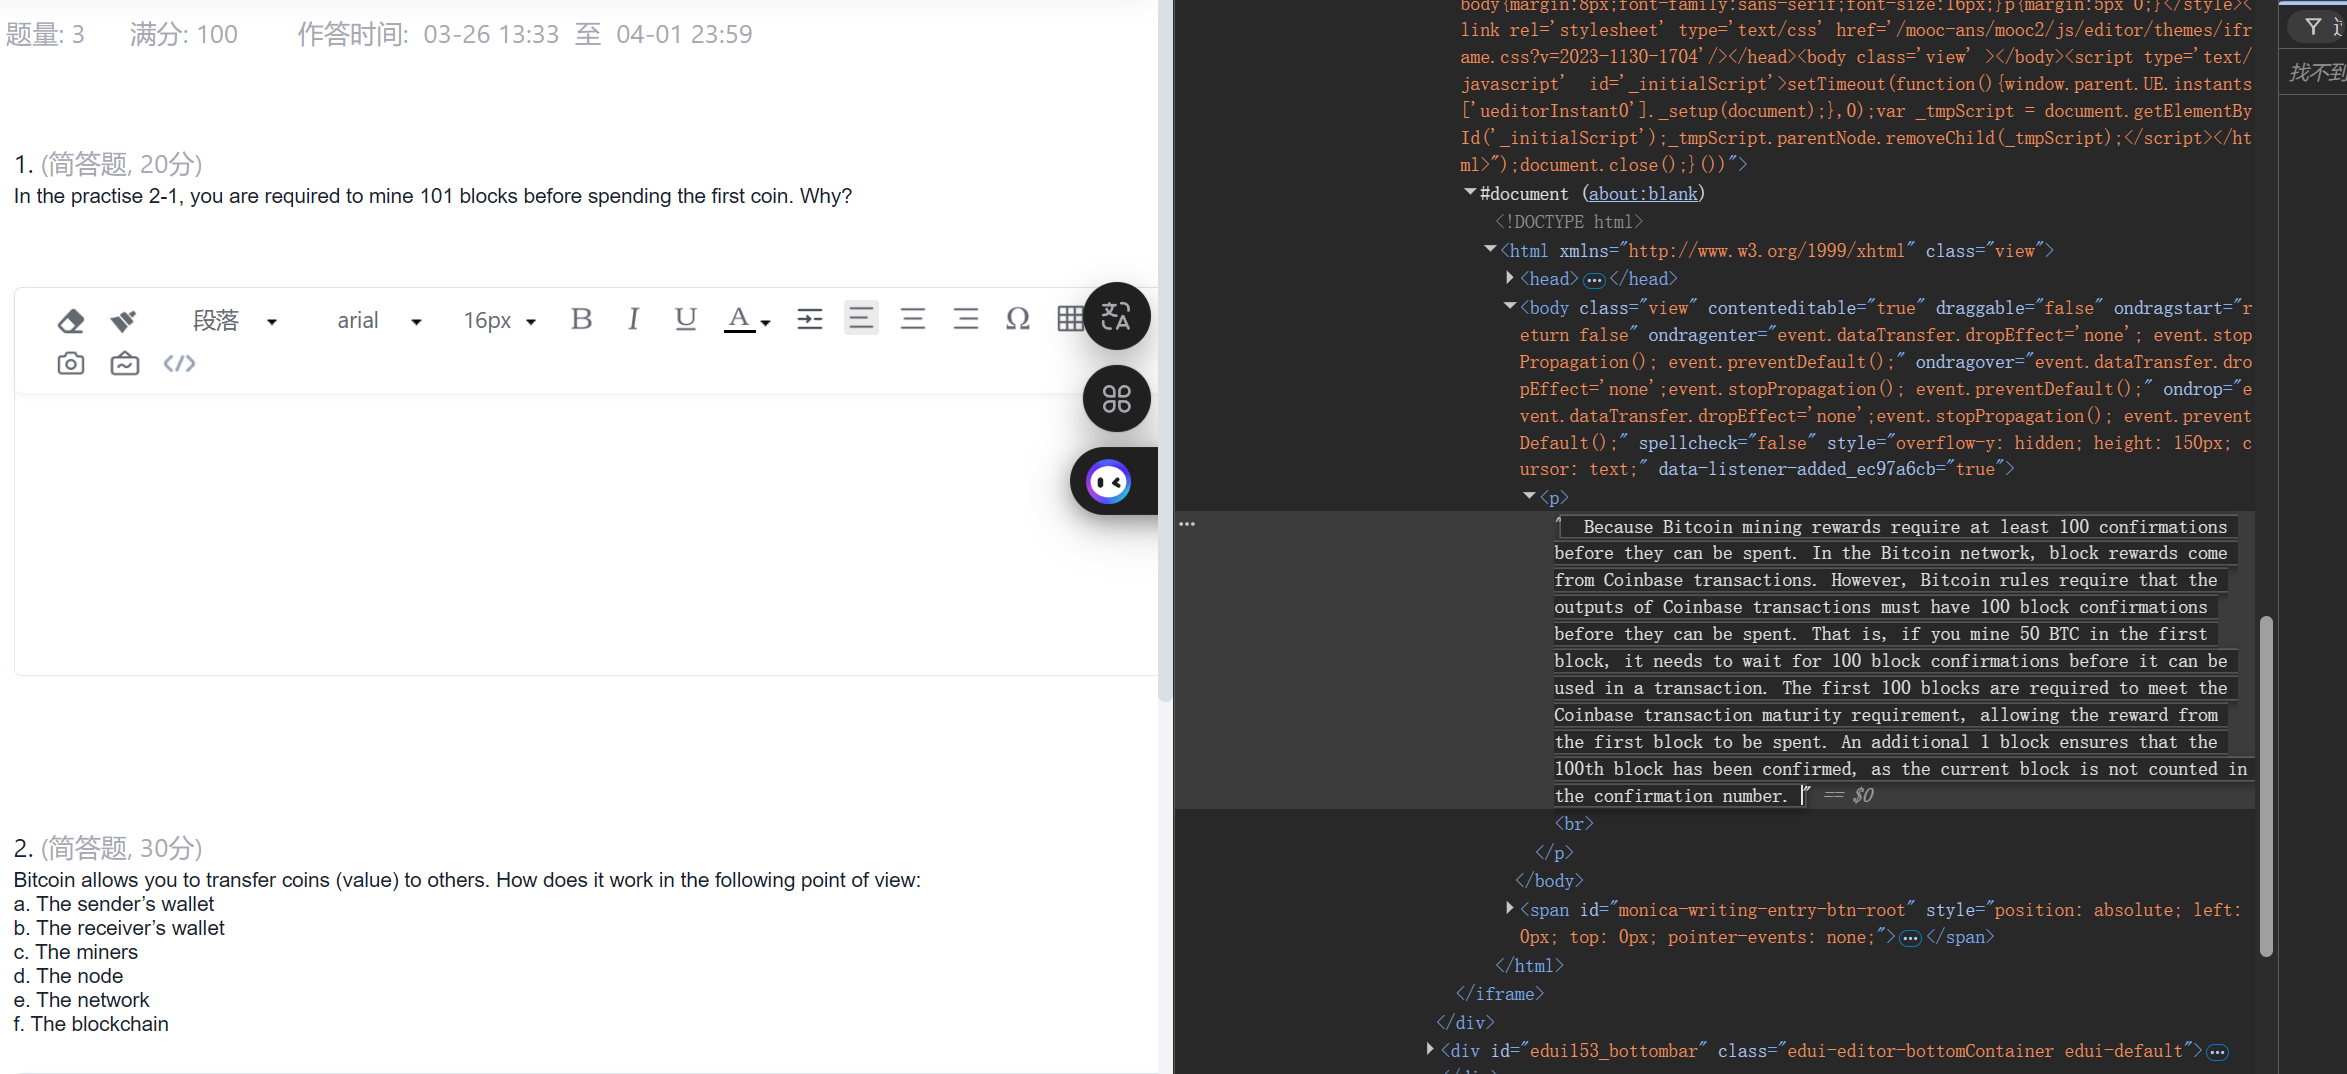
Task: Select the <br> element in DevTools
Action: [x=1574, y=824]
